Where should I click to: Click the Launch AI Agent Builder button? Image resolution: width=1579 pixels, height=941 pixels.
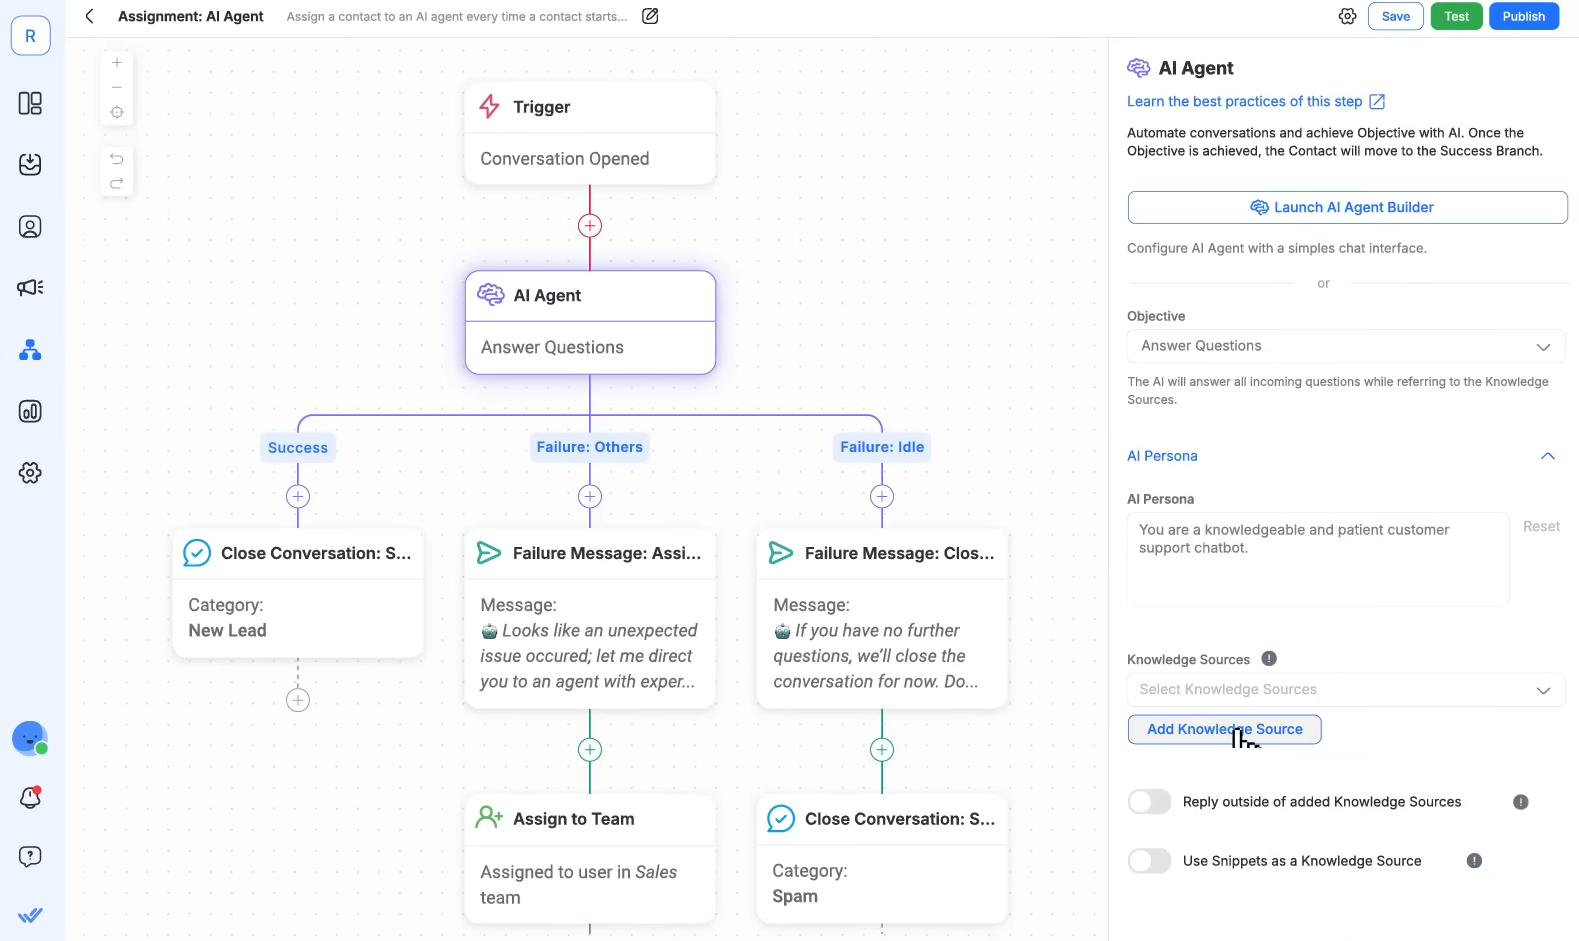(1347, 207)
